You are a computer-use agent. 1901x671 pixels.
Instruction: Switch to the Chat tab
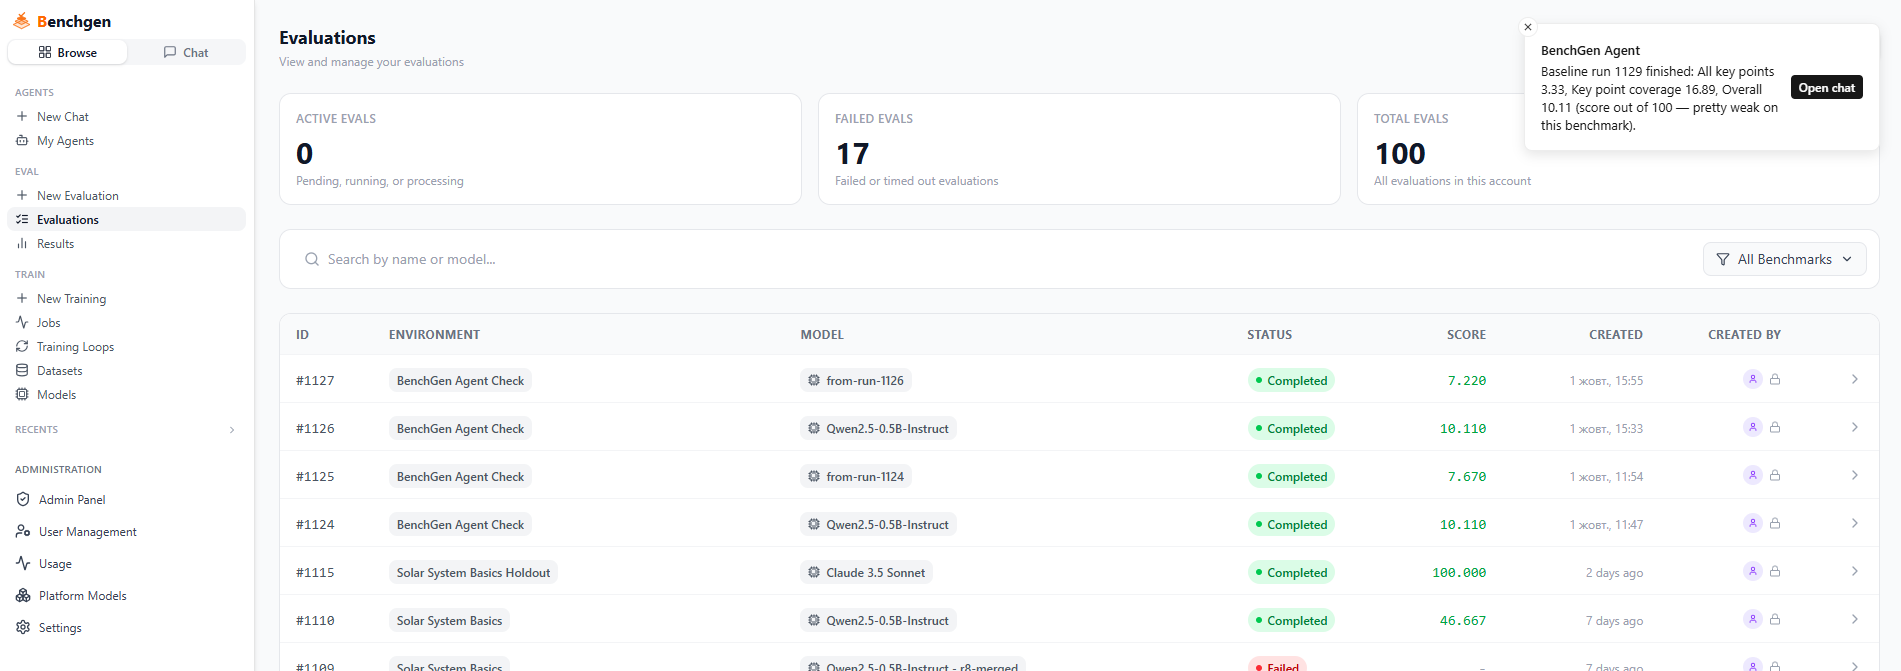click(186, 53)
